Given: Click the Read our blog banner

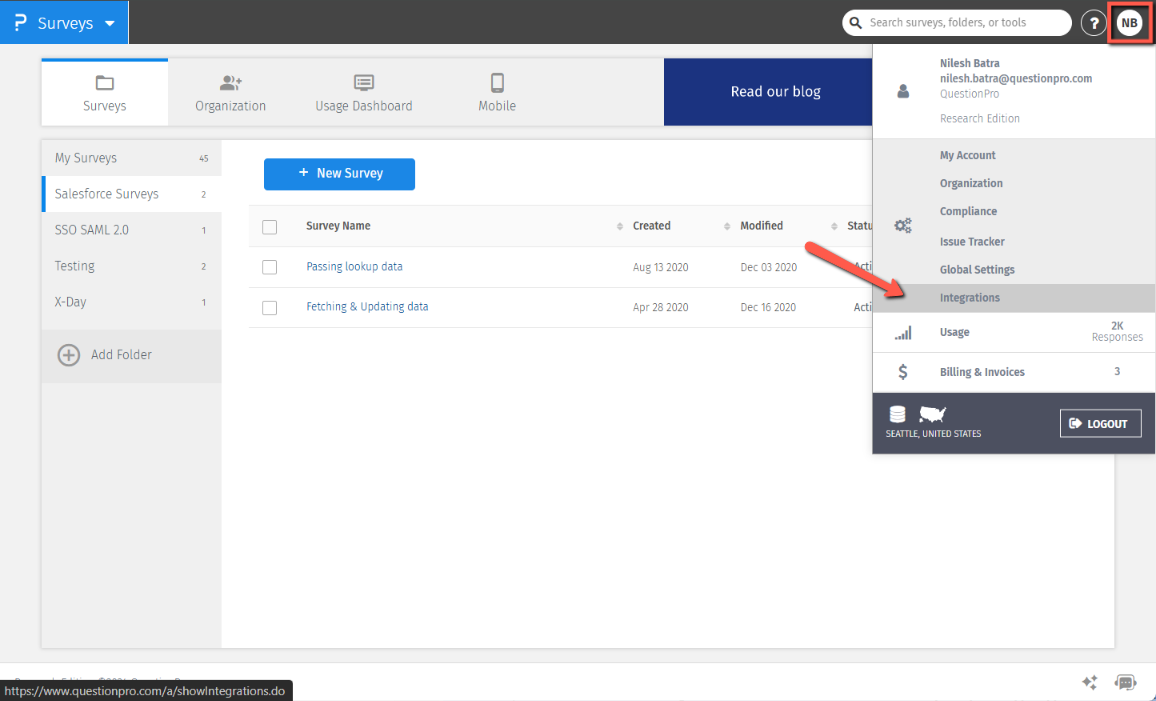Looking at the screenshot, I should coord(768,92).
